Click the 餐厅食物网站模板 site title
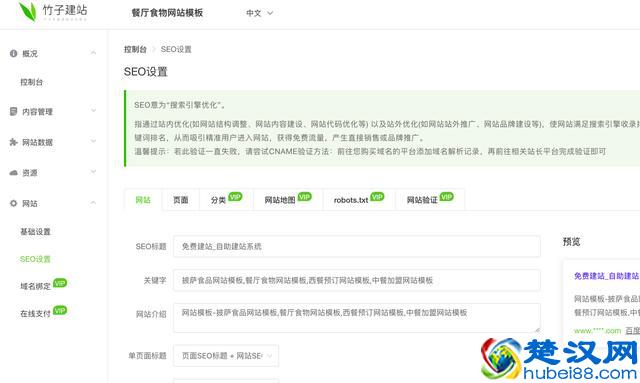Screen dimensions: 640x383 [167, 13]
